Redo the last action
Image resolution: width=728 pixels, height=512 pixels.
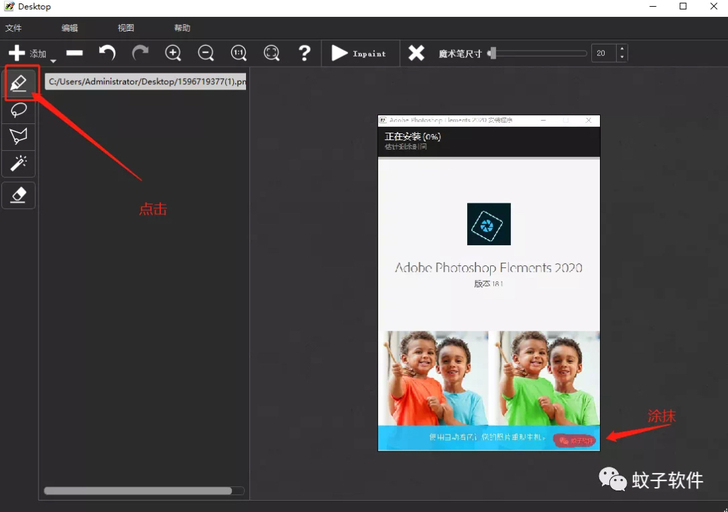coord(140,53)
